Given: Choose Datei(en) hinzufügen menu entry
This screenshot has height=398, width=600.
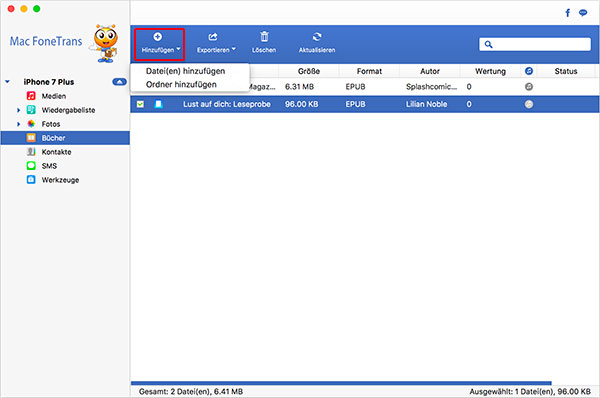Looking at the screenshot, I should (x=186, y=71).
